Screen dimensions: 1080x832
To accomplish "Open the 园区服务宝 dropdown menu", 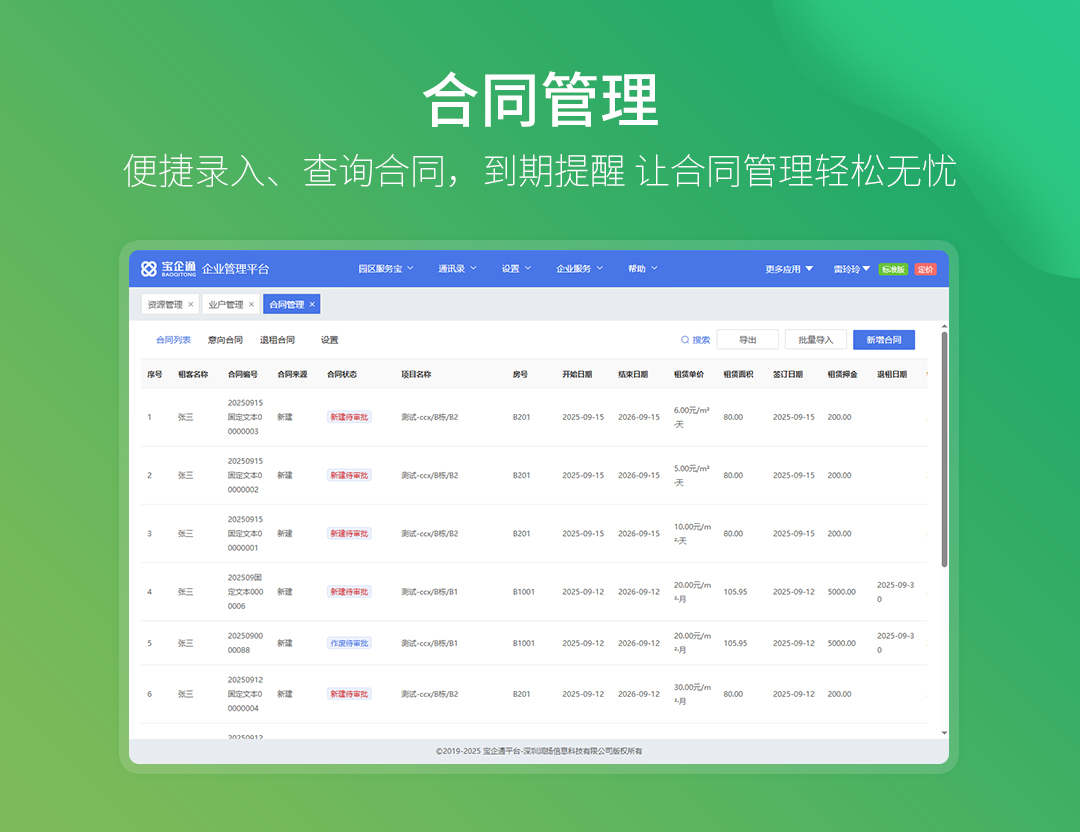I will coord(386,269).
